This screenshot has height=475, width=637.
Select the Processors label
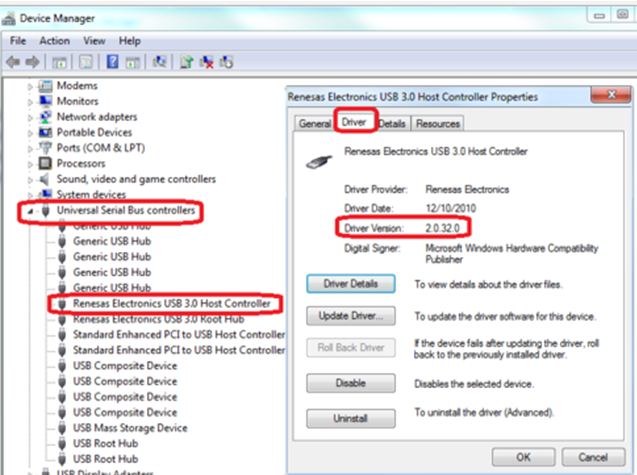(x=81, y=163)
